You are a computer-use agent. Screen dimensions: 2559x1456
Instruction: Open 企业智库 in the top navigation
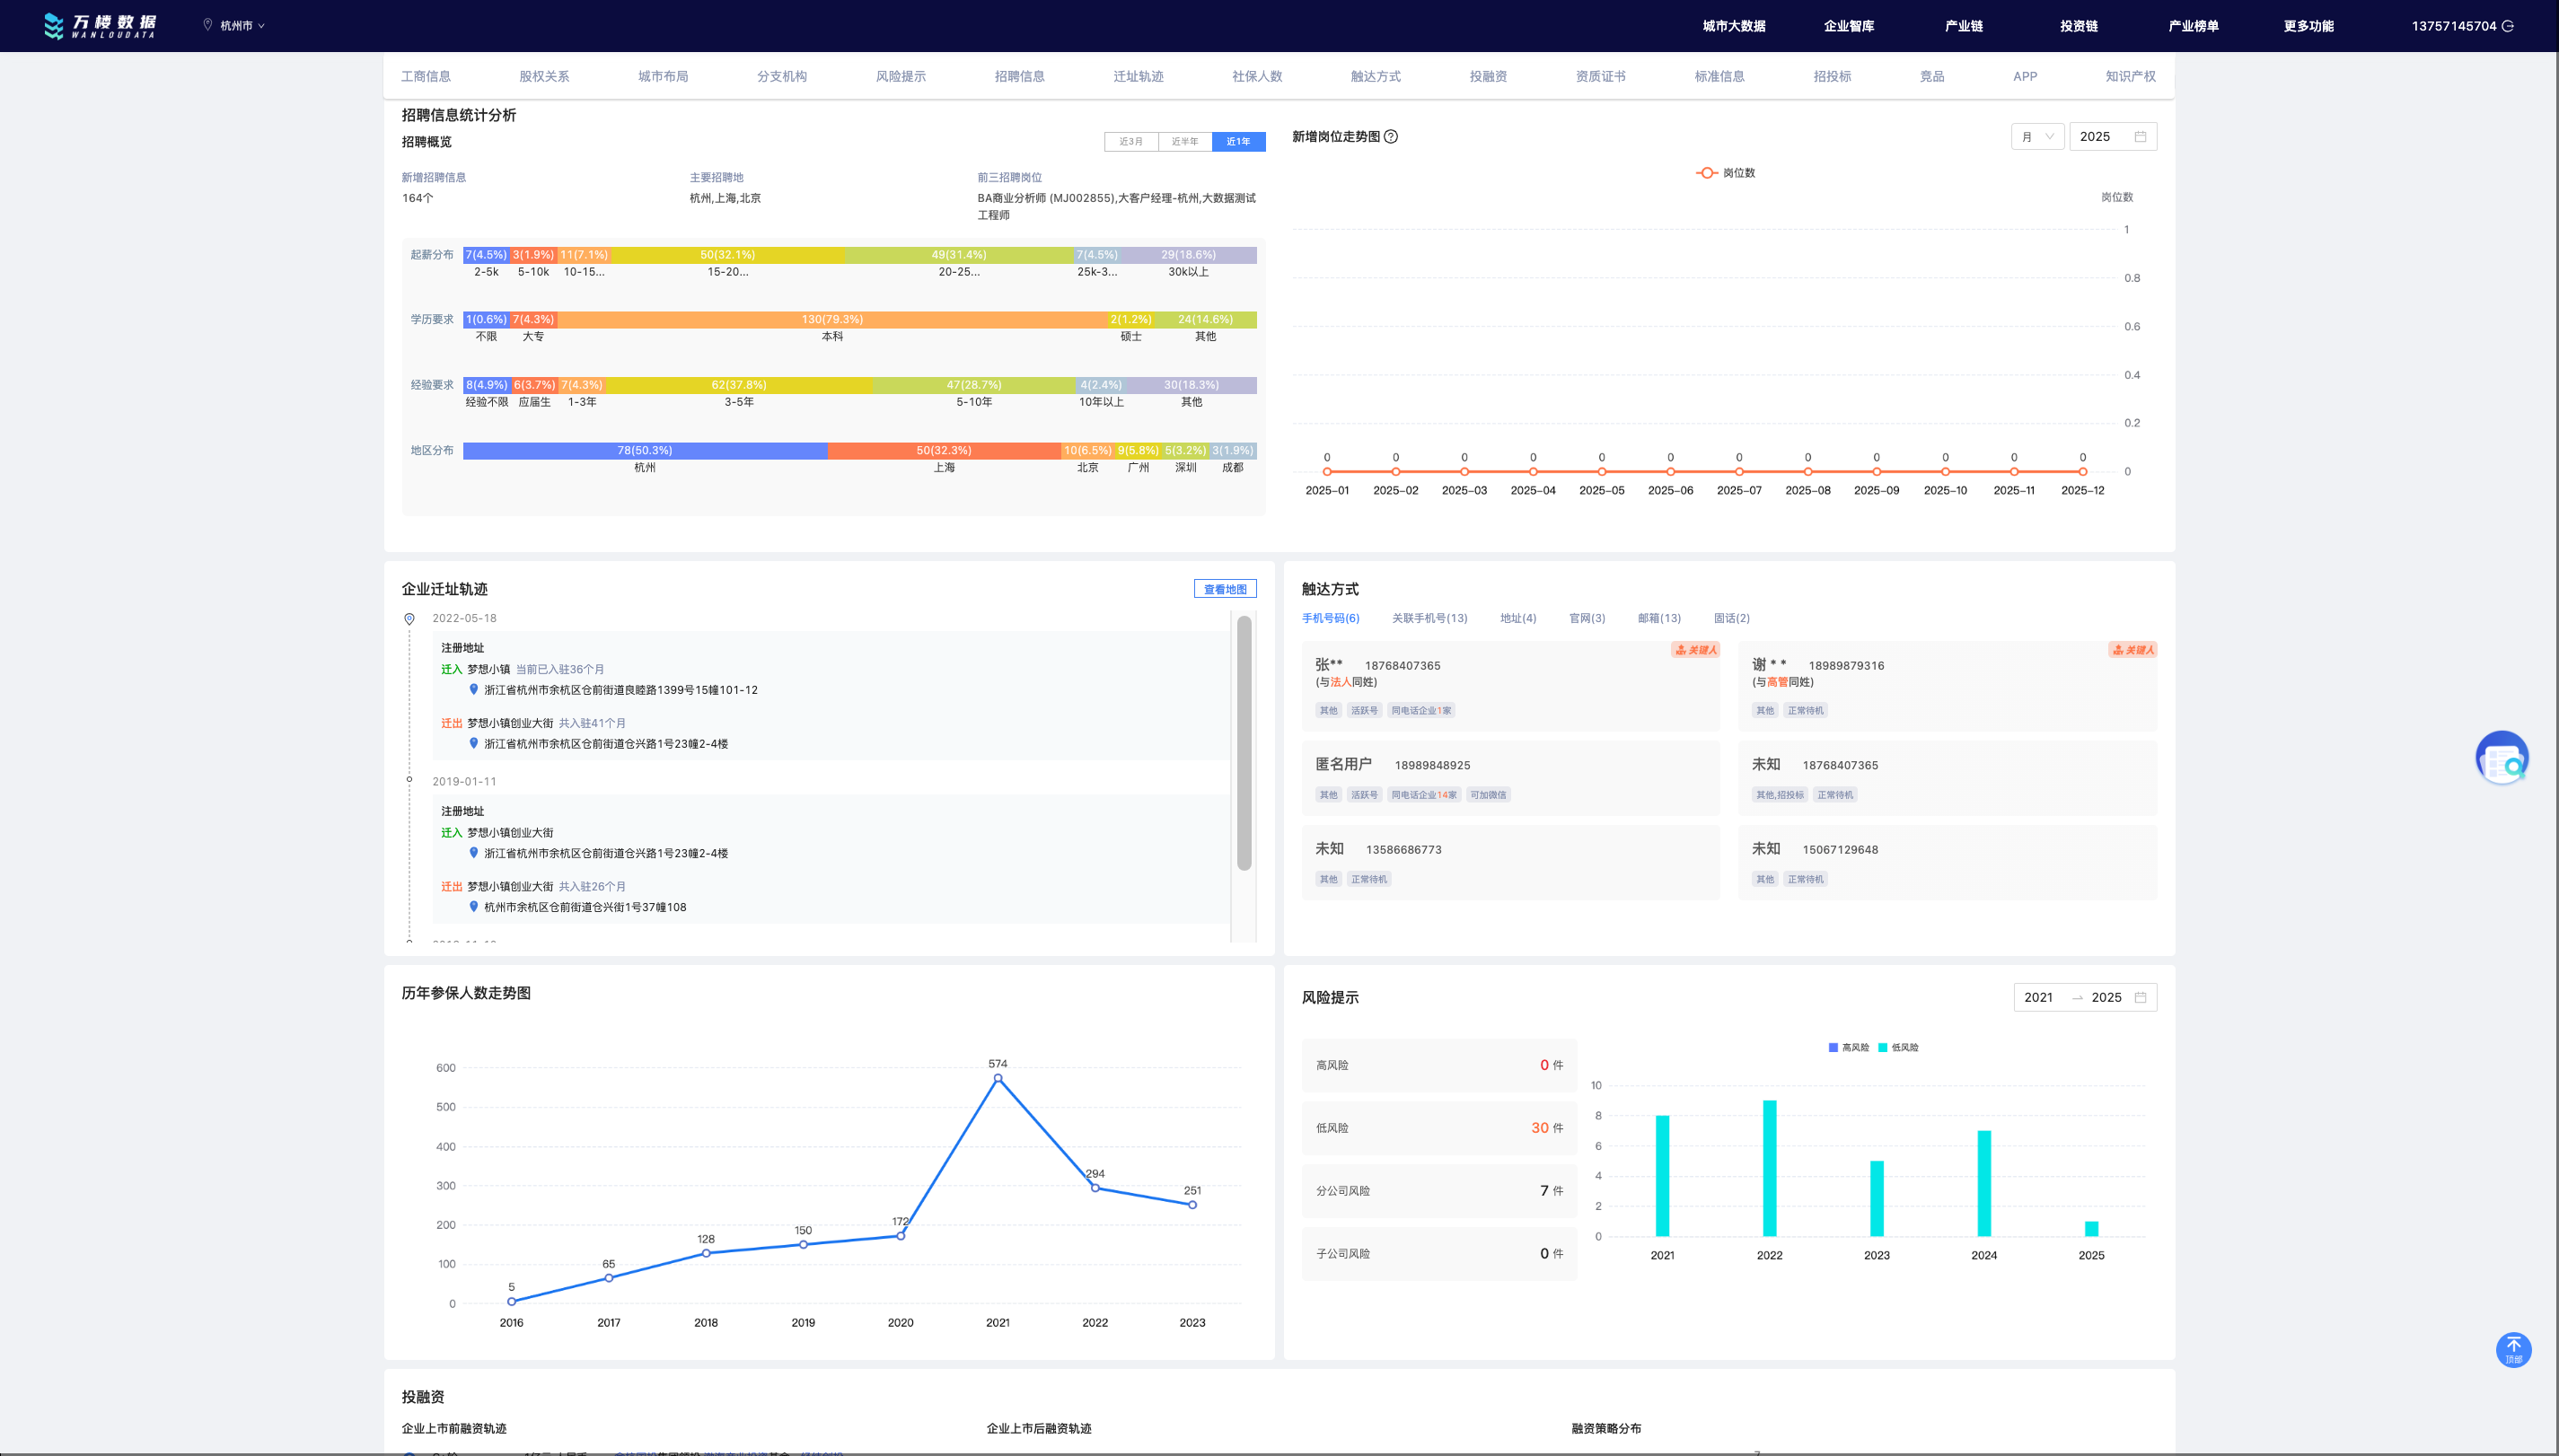(1848, 26)
